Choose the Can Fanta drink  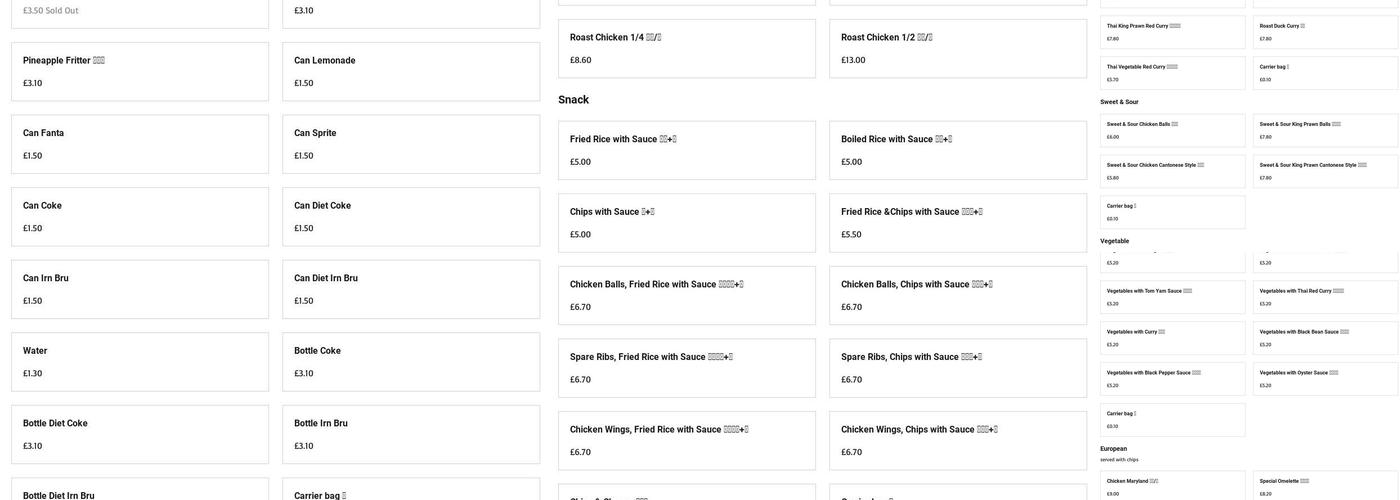pyautogui.click(x=140, y=144)
